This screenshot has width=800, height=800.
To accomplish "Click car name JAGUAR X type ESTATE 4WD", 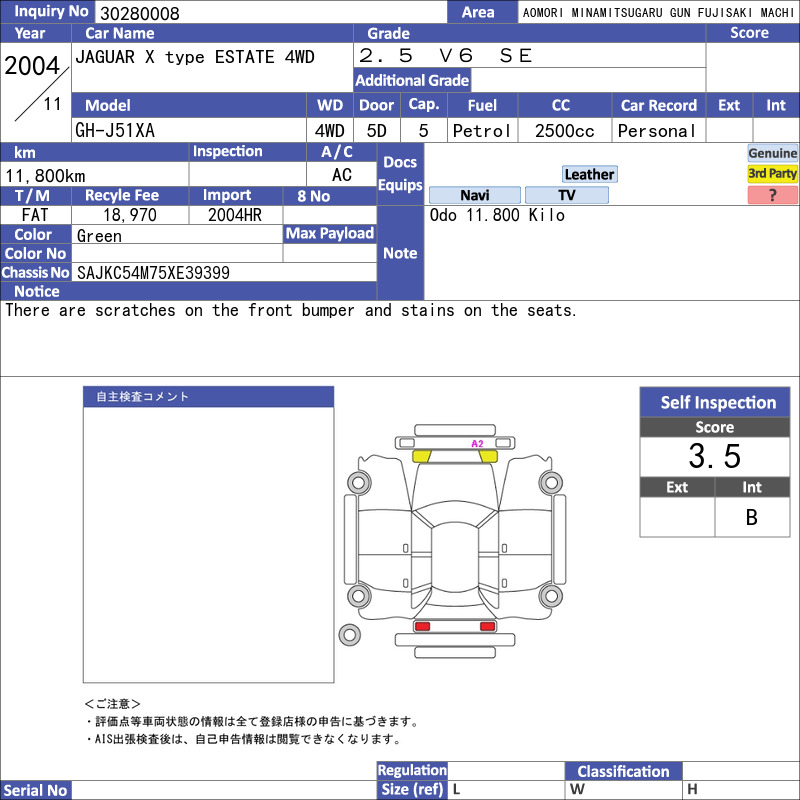I will pos(195,57).
